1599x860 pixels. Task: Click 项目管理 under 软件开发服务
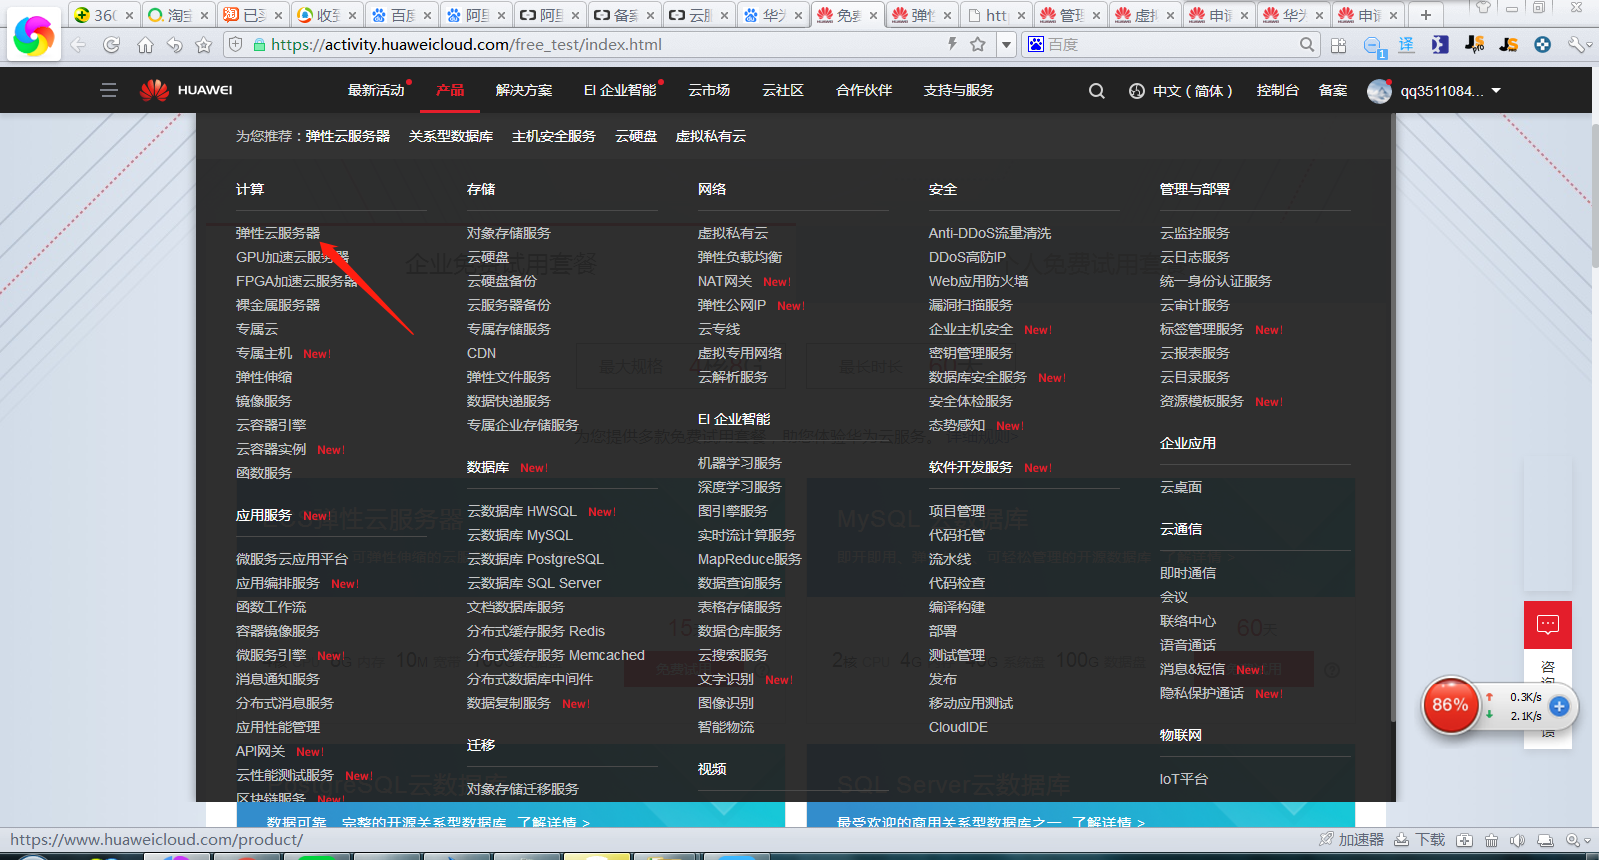point(957,511)
